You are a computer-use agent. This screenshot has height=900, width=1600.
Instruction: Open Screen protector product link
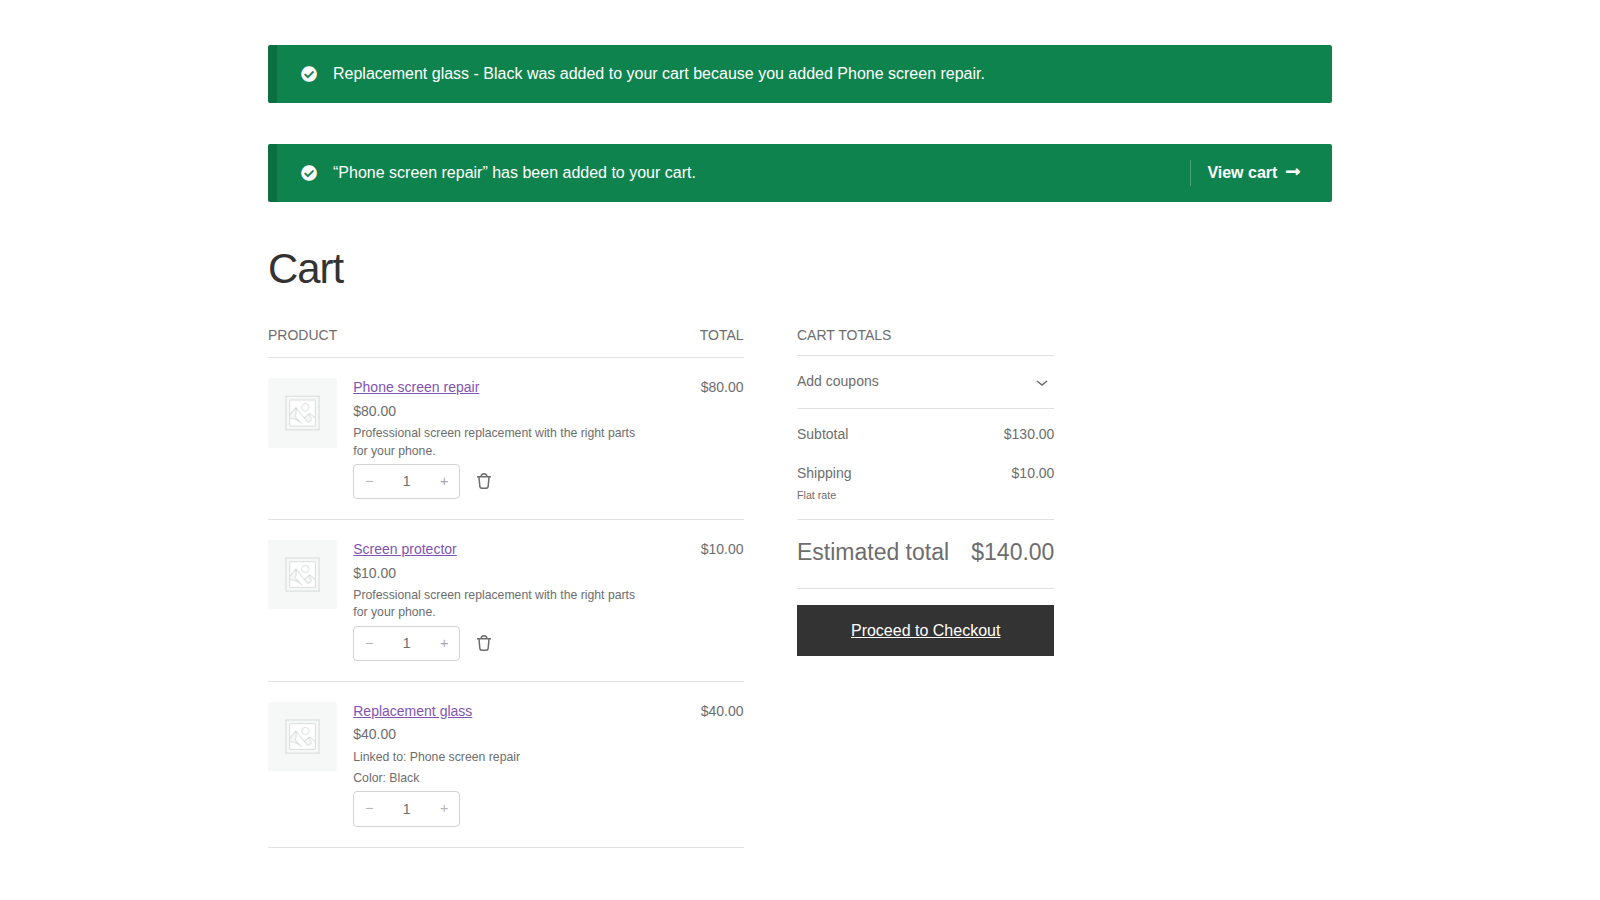(405, 549)
